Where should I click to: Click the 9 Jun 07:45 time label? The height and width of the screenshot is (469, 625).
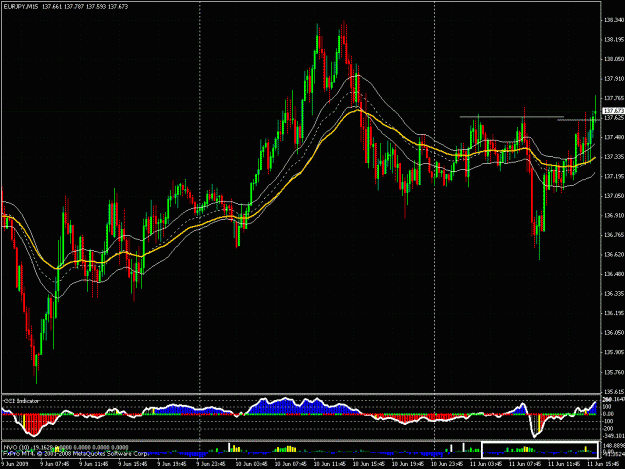coord(55,464)
